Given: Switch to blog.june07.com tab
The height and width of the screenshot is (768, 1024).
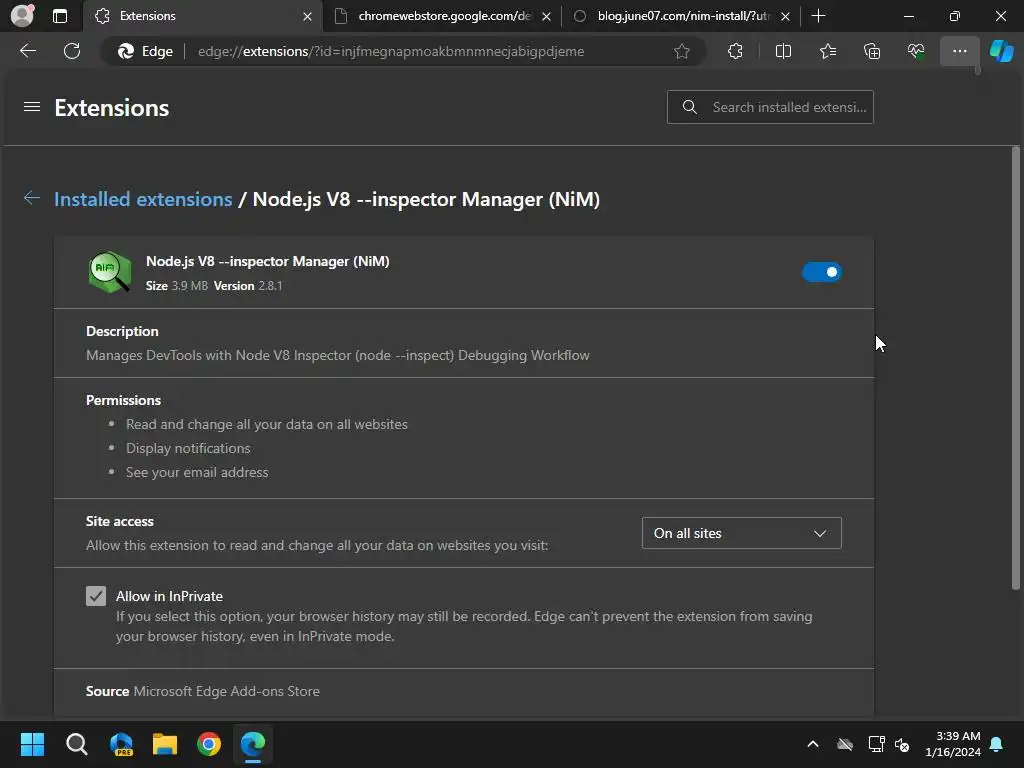Looking at the screenshot, I should click(682, 16).
